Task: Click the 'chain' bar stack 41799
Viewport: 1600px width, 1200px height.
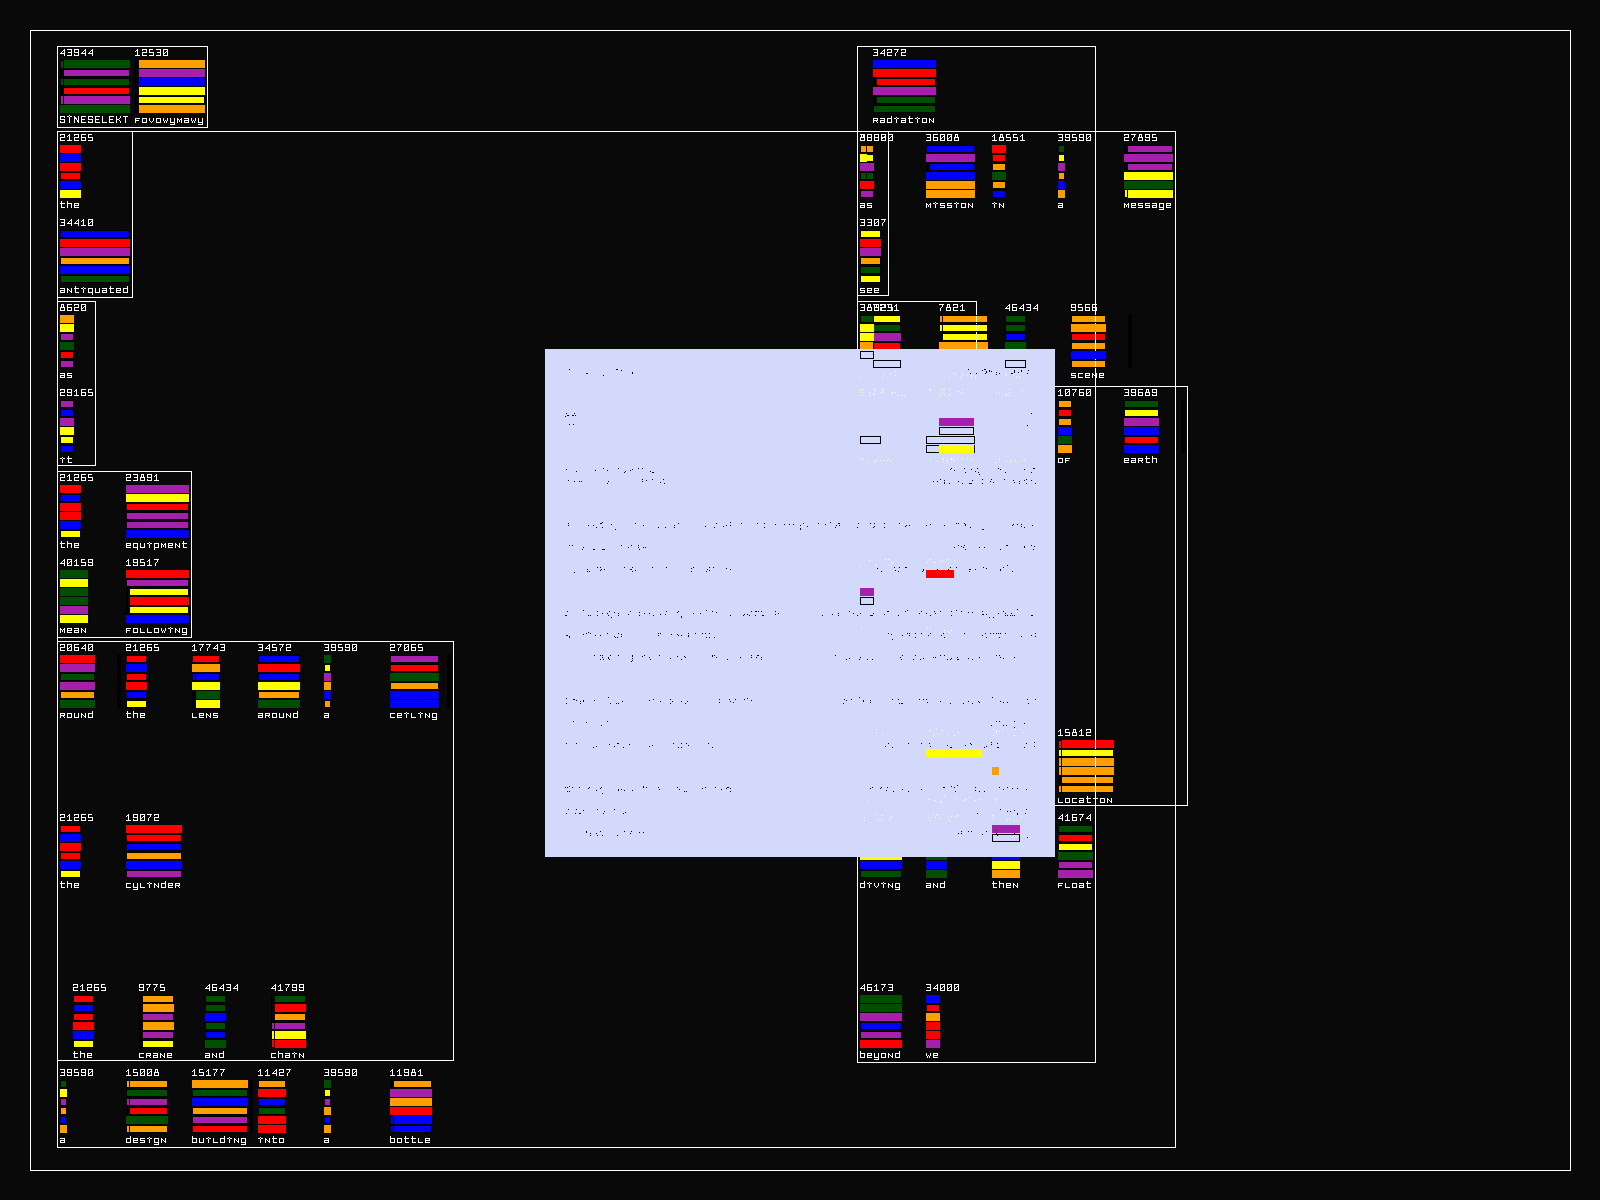Action: (289, 1021)
